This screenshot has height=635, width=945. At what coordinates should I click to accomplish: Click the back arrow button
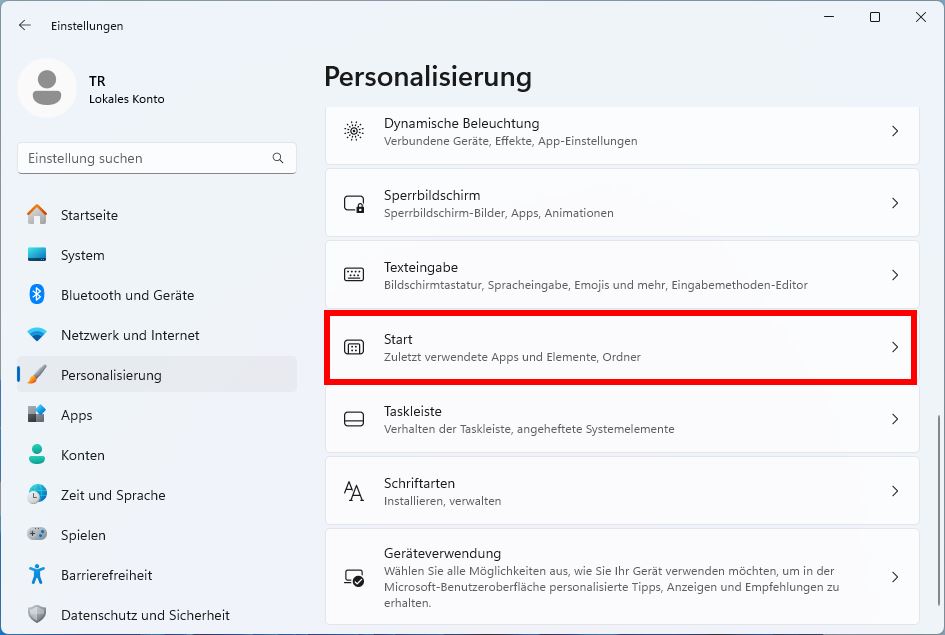[x=23, y=25]
